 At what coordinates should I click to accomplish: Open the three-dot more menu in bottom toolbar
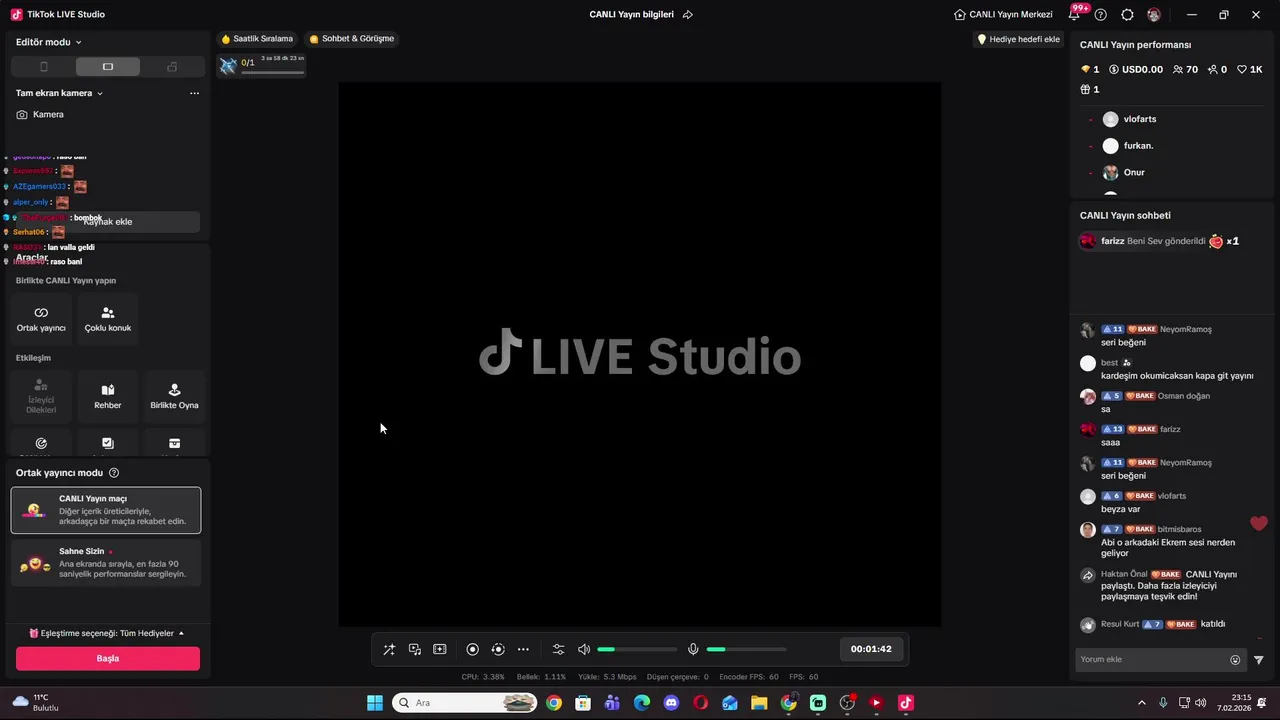523,649
